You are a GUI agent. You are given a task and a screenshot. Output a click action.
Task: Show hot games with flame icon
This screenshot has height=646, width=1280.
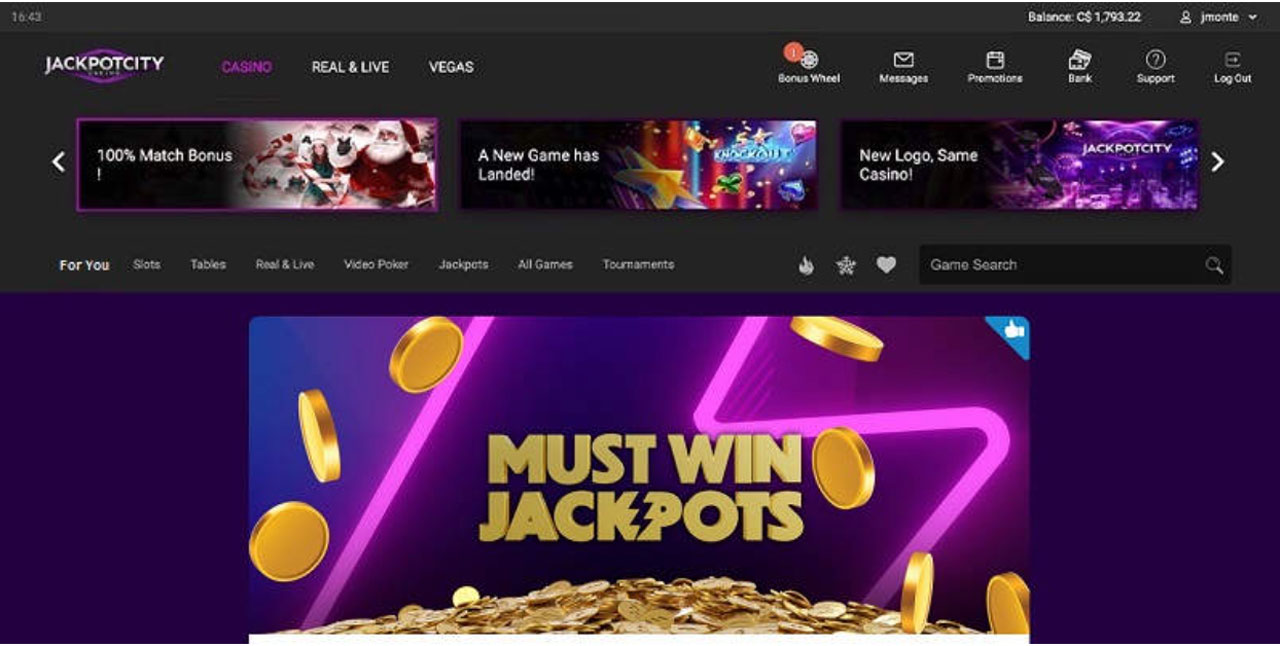(x=806, y=265)
